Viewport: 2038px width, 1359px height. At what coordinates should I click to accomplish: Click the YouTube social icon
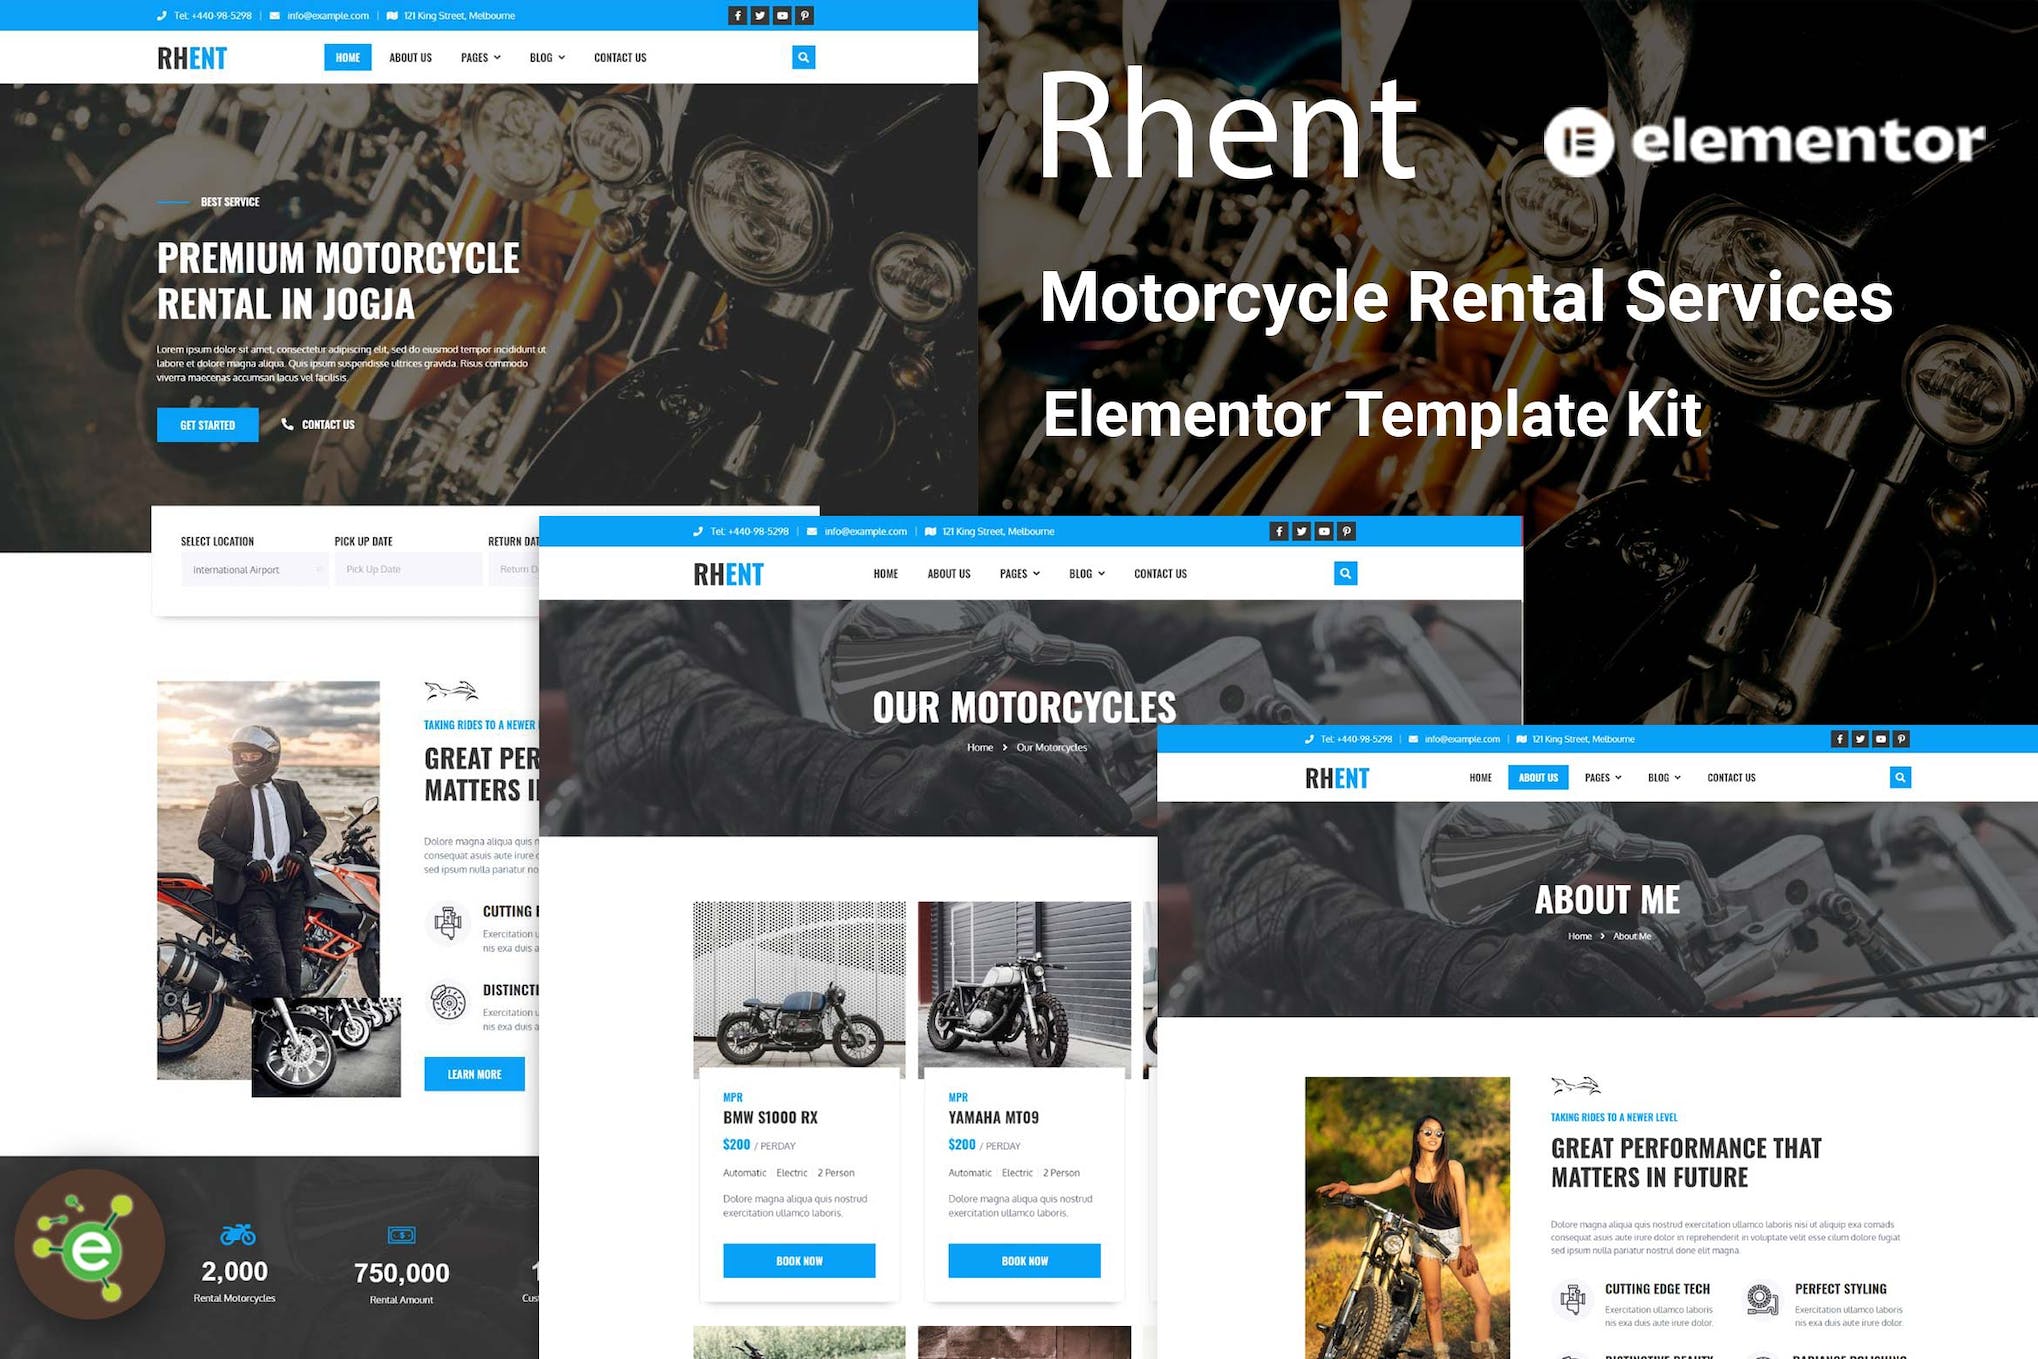point(782,15)
